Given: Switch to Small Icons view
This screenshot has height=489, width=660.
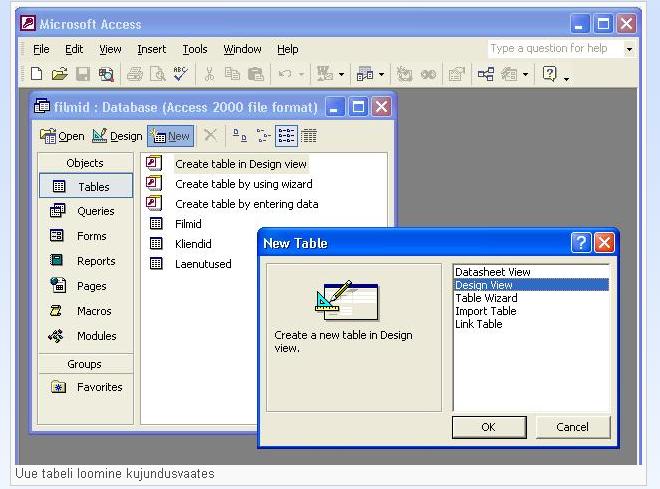Looking at the screenshot, I should point(263,136).
